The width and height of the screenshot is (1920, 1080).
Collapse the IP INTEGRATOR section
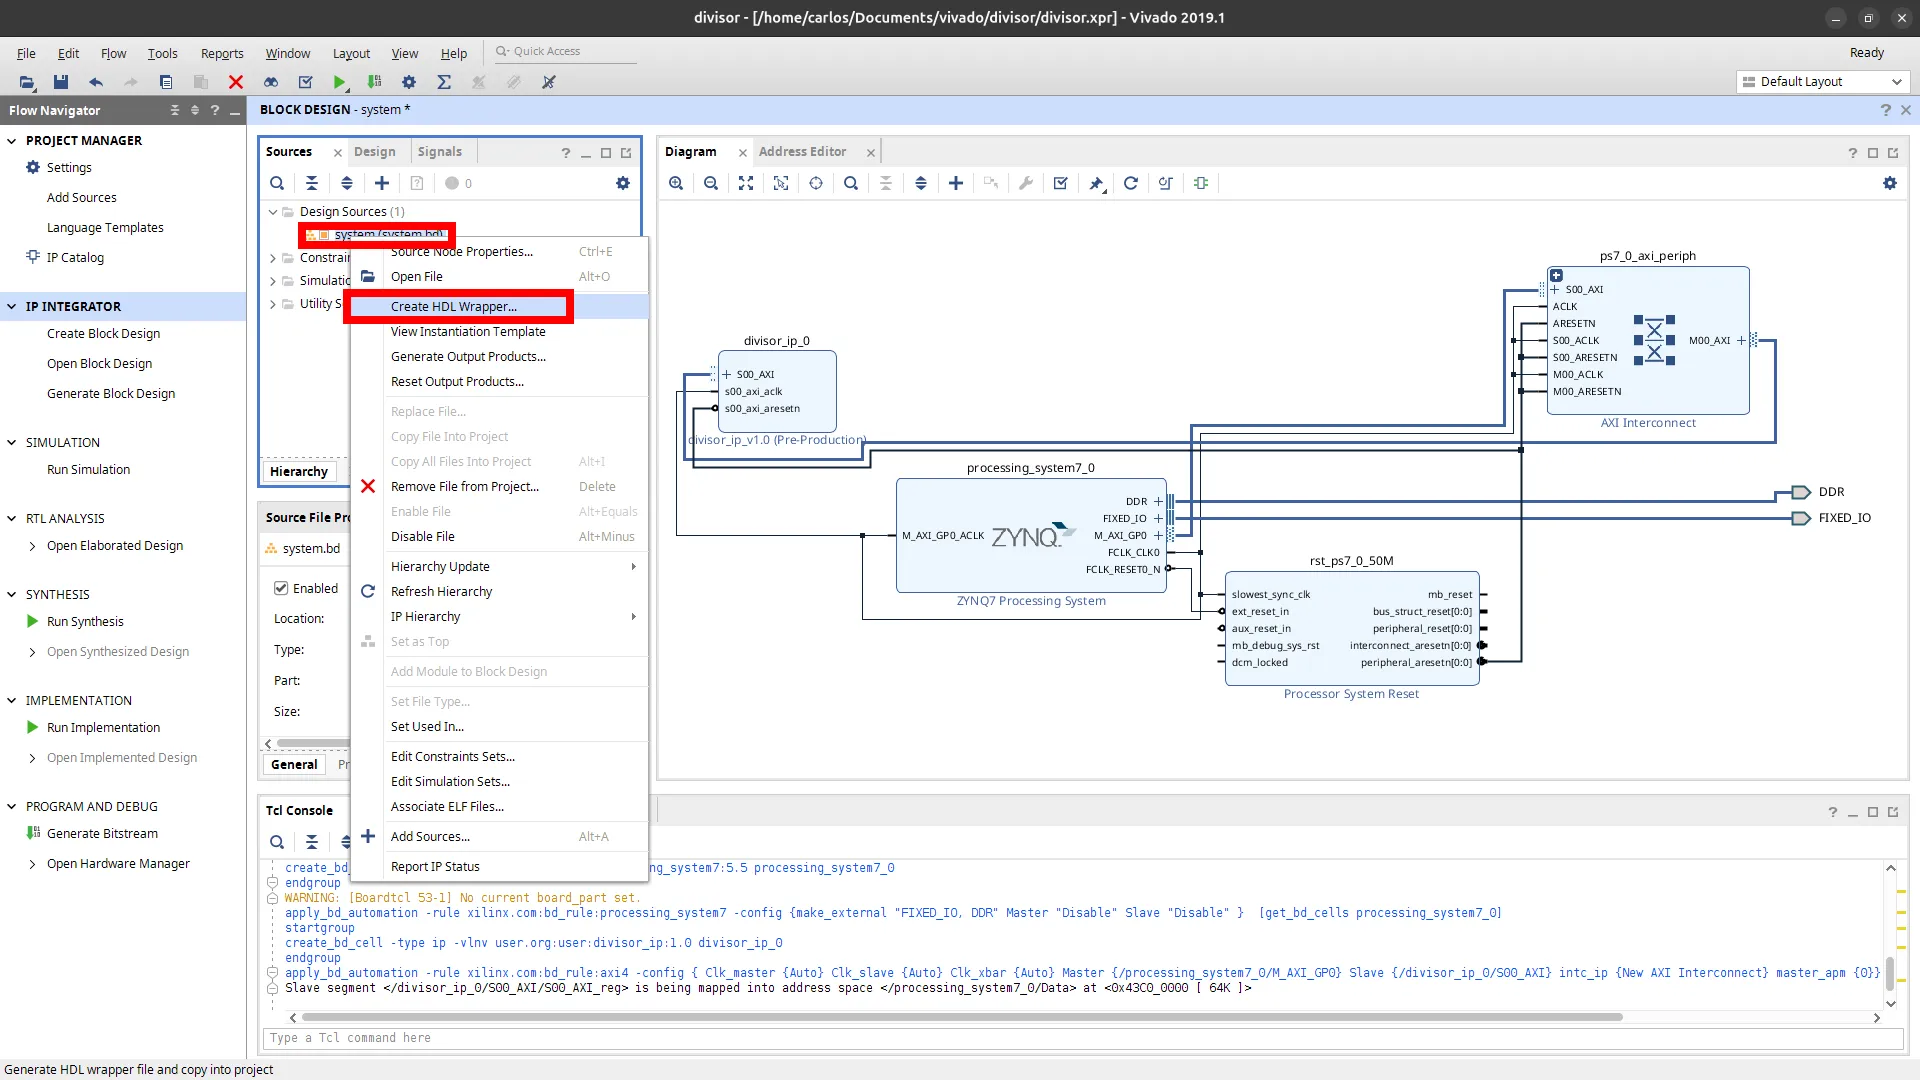point(12,307)
